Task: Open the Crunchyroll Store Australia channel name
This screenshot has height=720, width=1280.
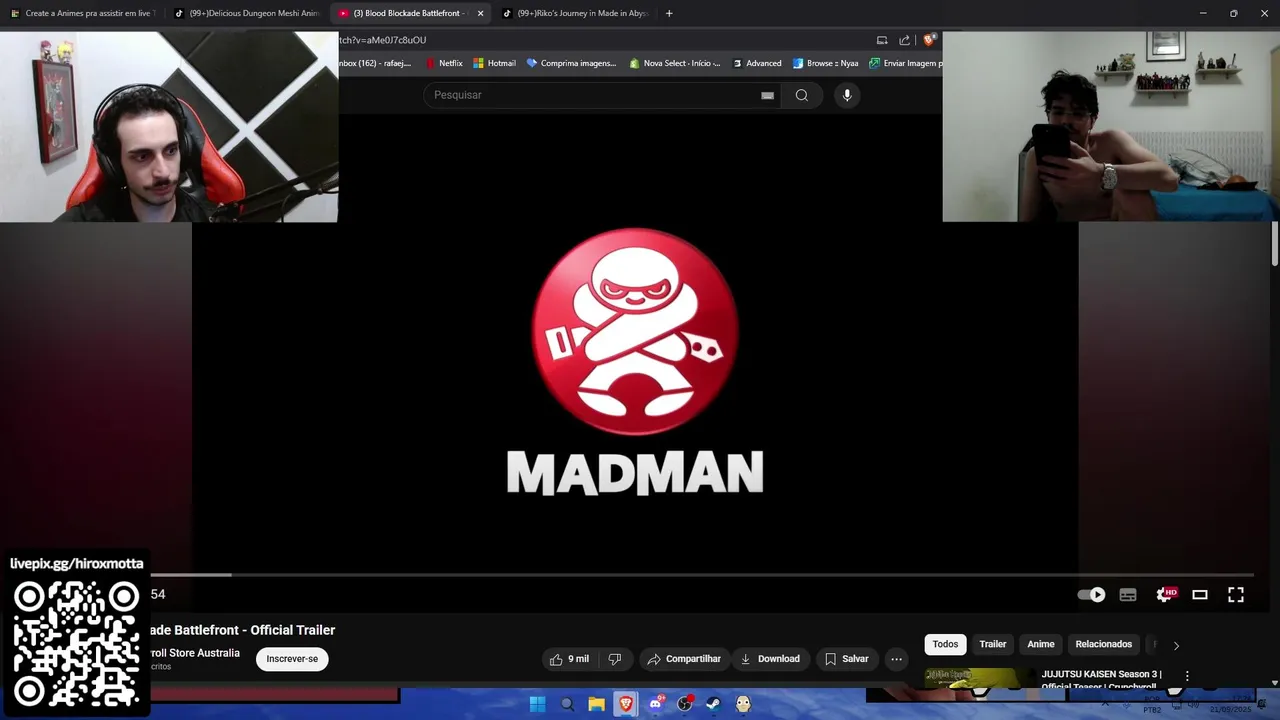Action: coord(195,653)
